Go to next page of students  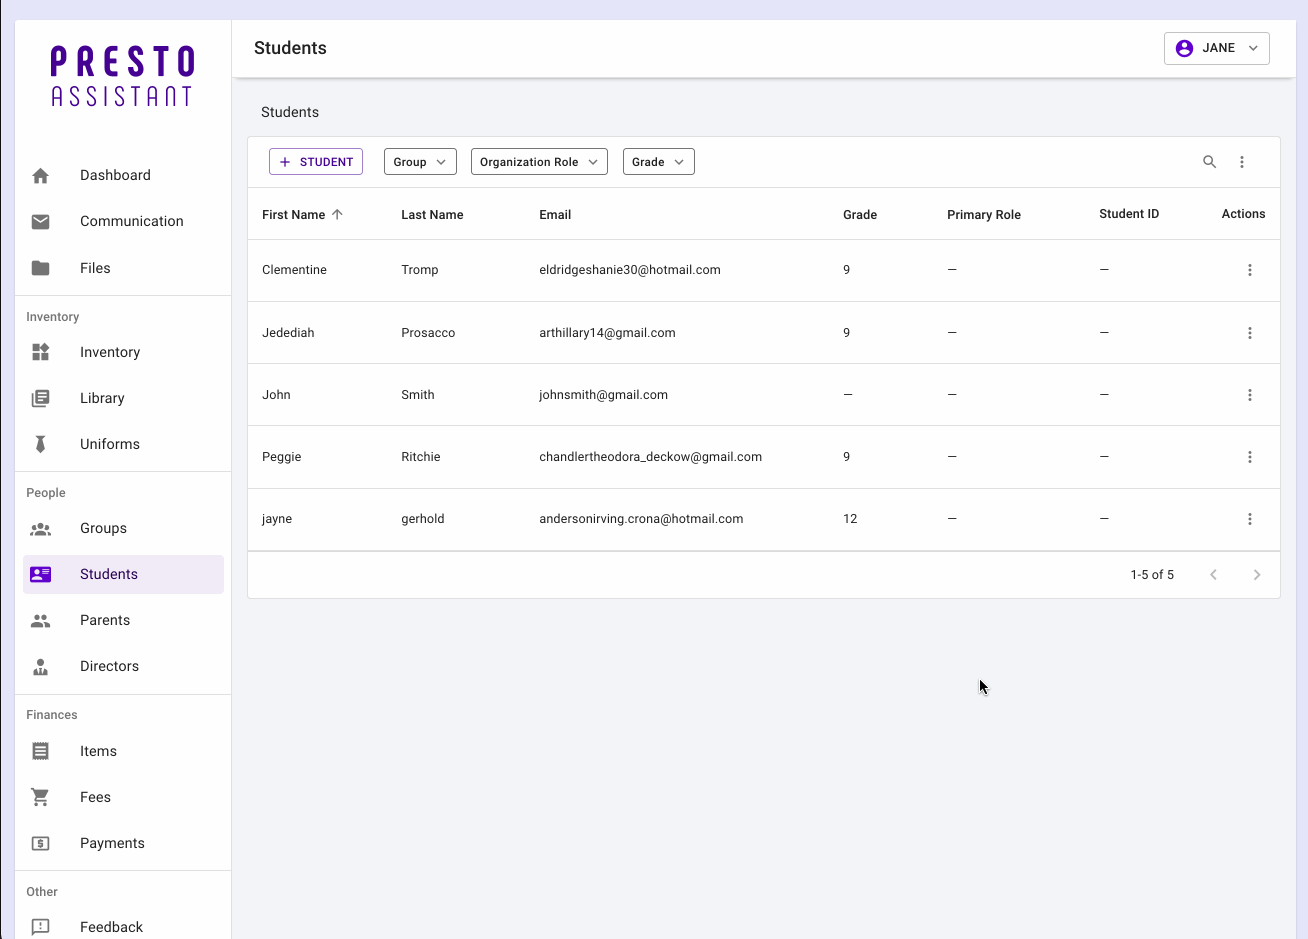tap(1257, 575)
